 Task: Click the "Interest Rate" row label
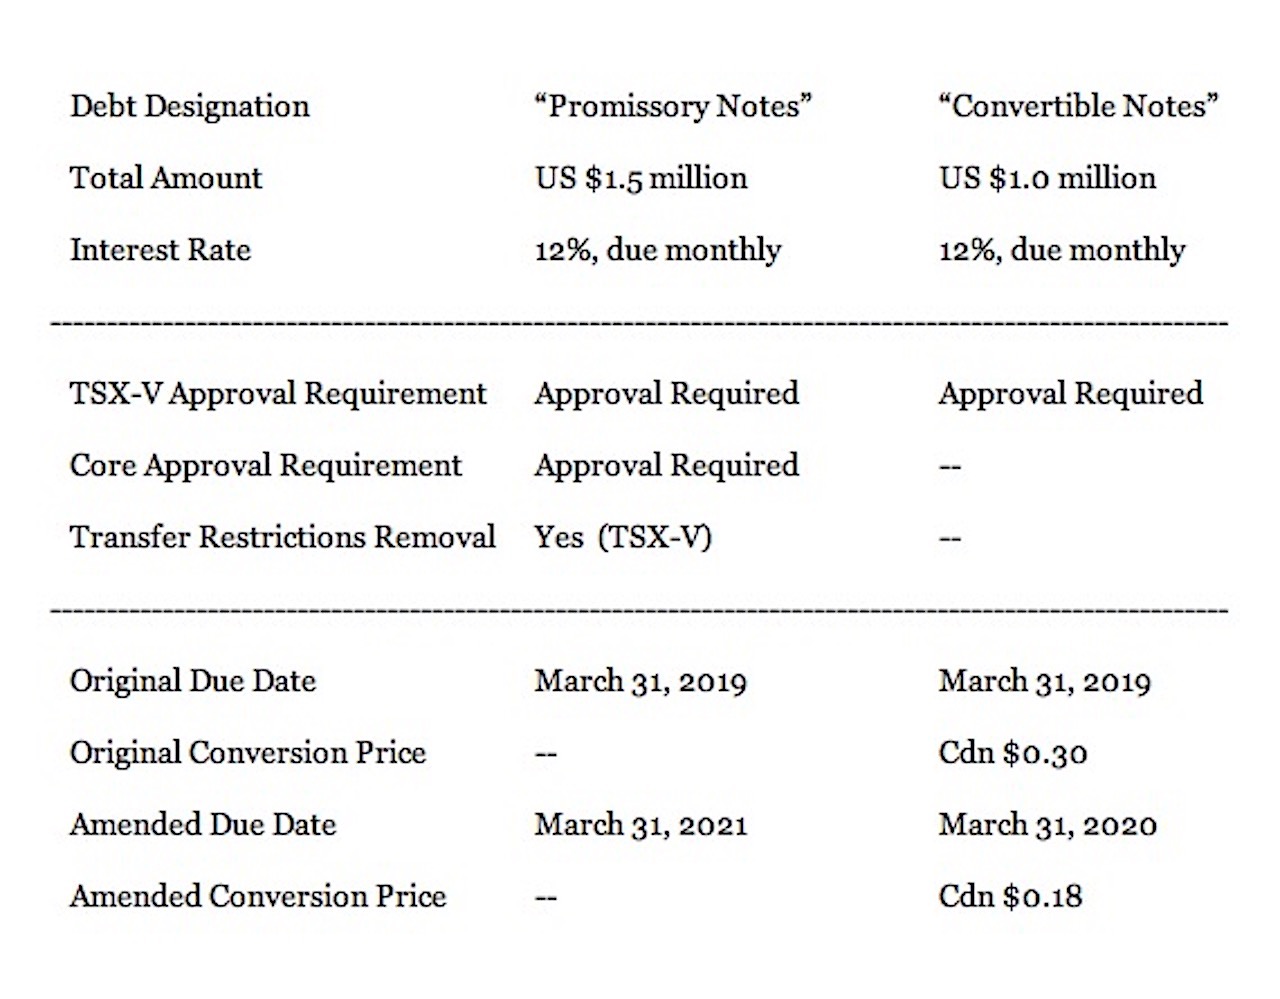(x=160, y=250)
